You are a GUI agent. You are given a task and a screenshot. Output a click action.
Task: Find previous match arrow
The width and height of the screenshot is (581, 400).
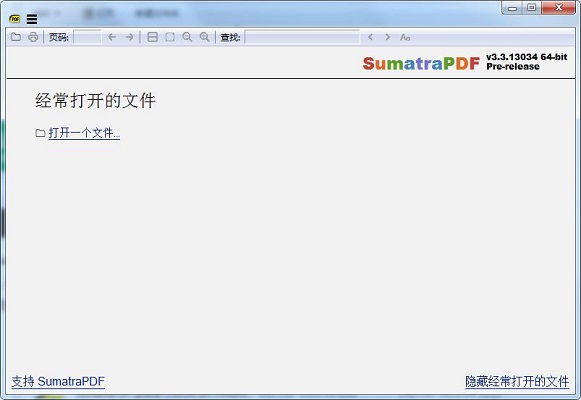370,37
